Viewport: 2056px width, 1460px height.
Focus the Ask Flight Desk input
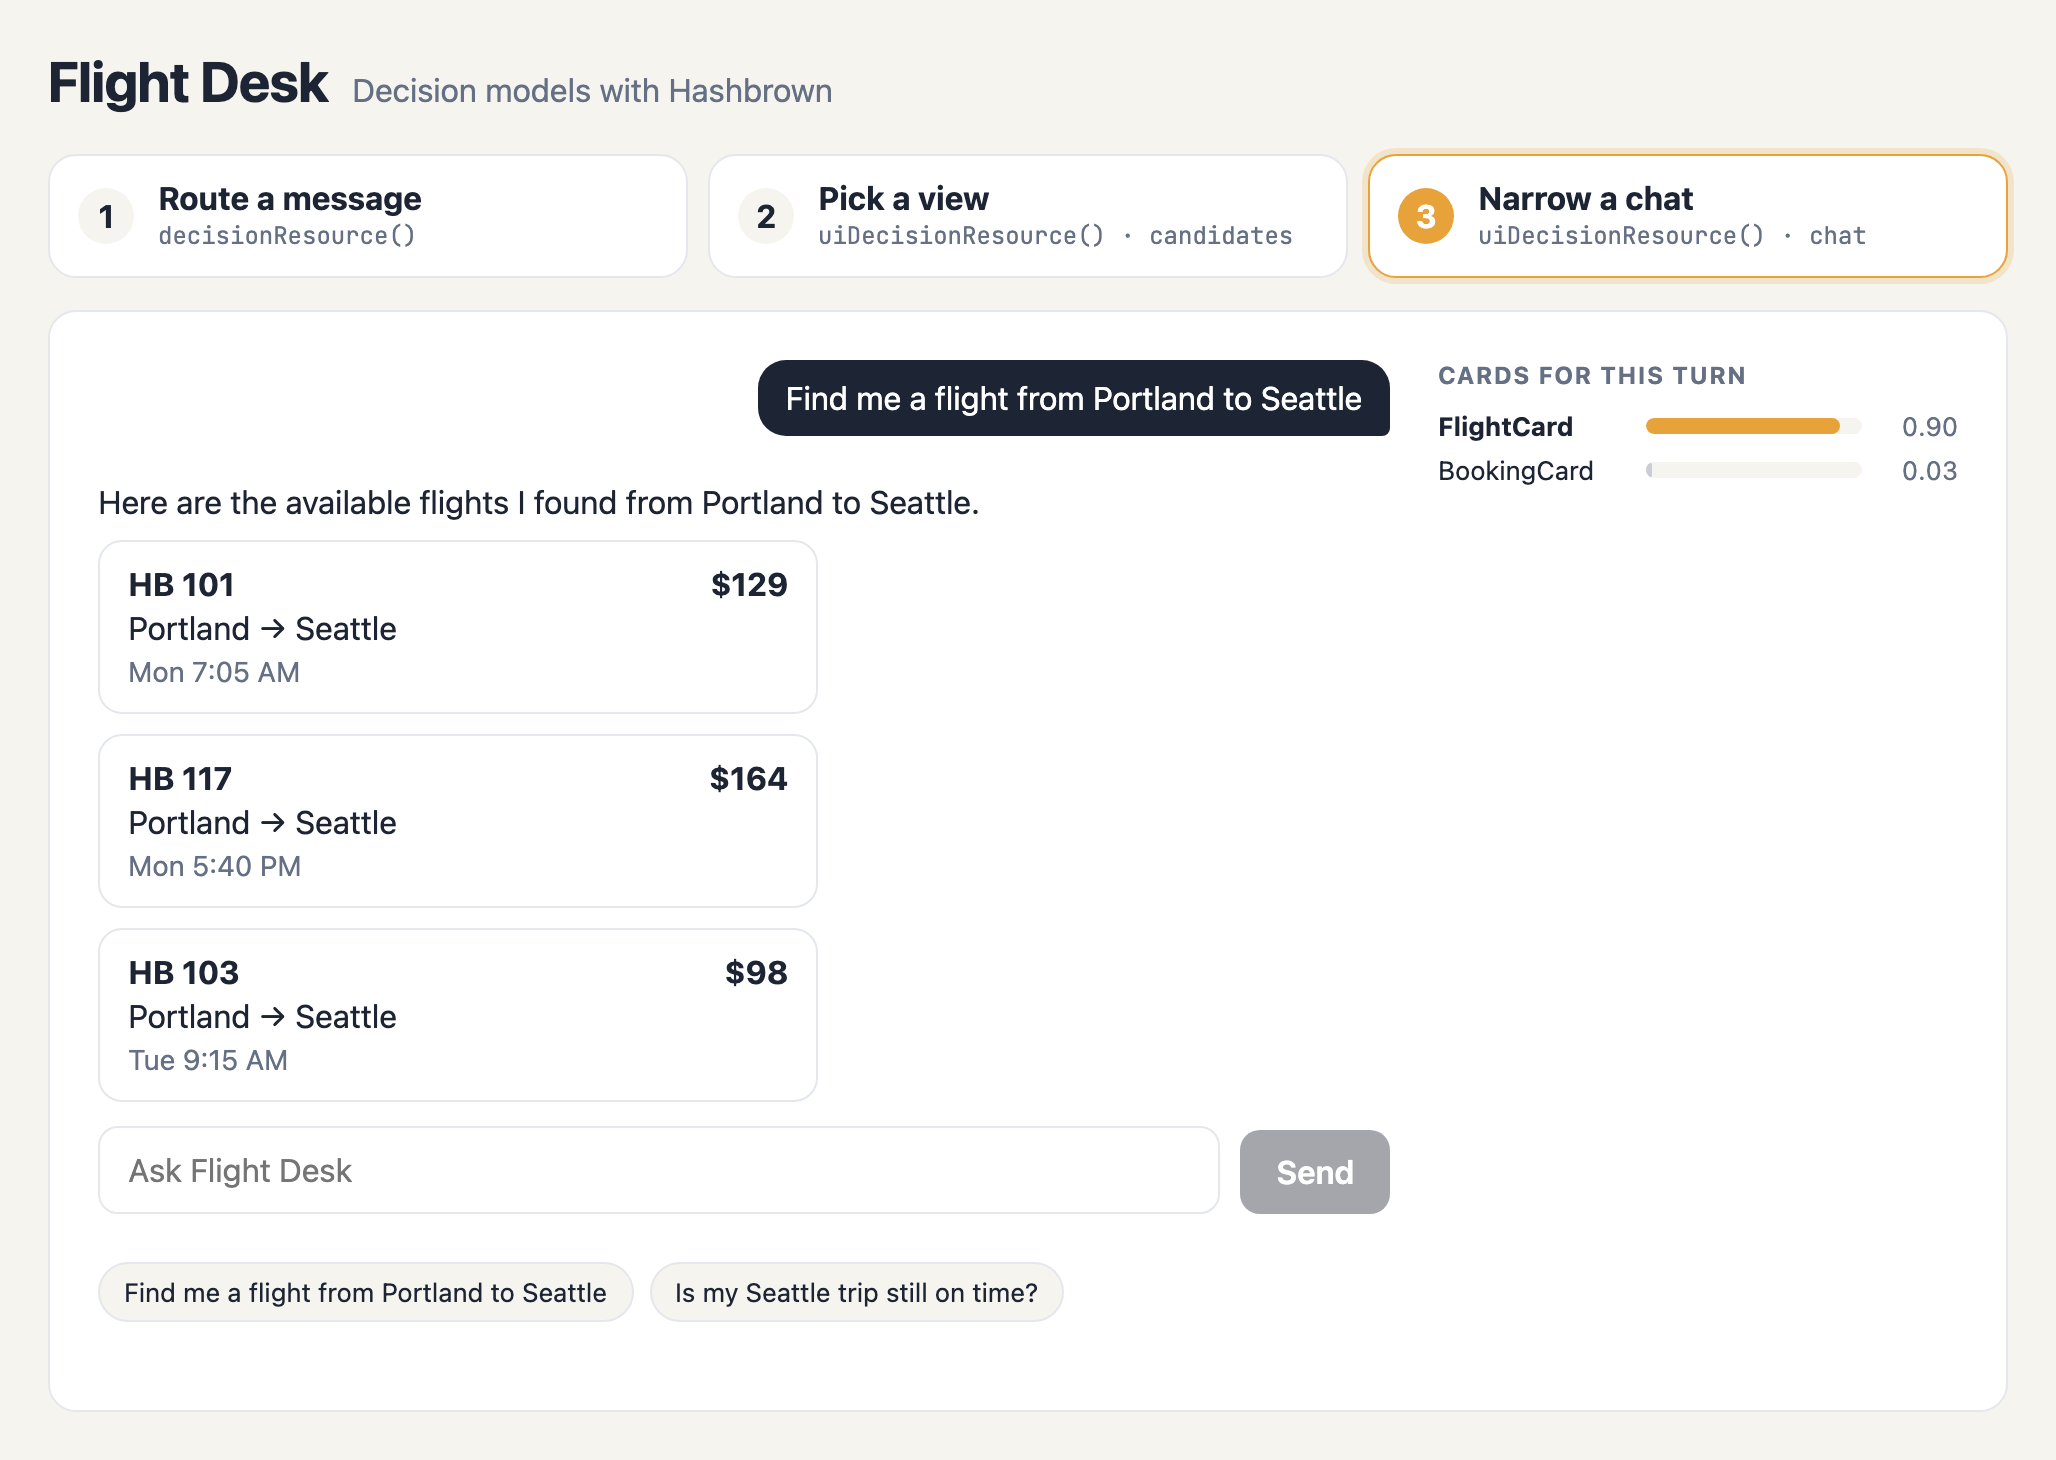(x=659, y=1171)
